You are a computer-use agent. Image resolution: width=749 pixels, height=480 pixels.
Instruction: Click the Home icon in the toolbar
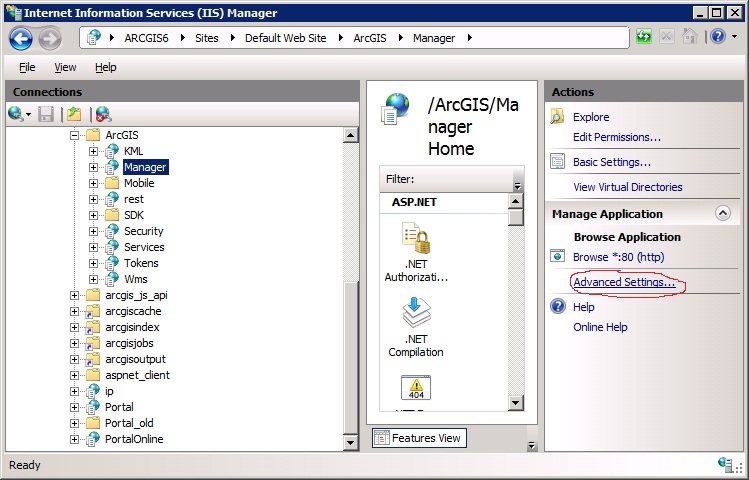(x=690, y=37)
